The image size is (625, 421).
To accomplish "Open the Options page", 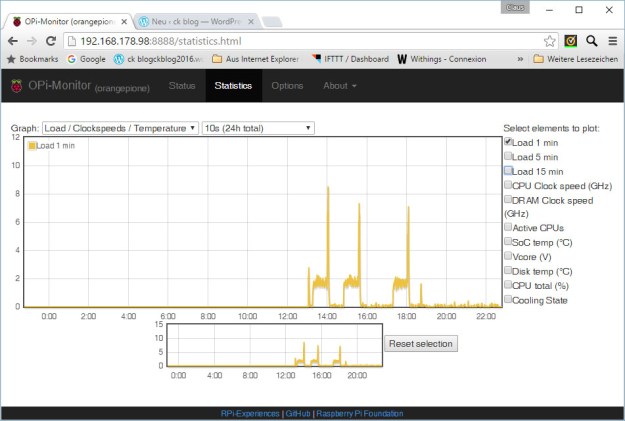I will coord(287,86).
